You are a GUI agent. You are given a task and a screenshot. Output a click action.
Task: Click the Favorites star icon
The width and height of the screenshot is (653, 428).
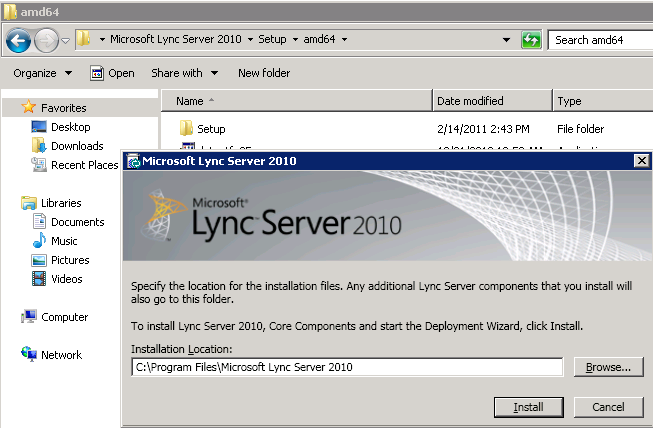coord(29,107)
